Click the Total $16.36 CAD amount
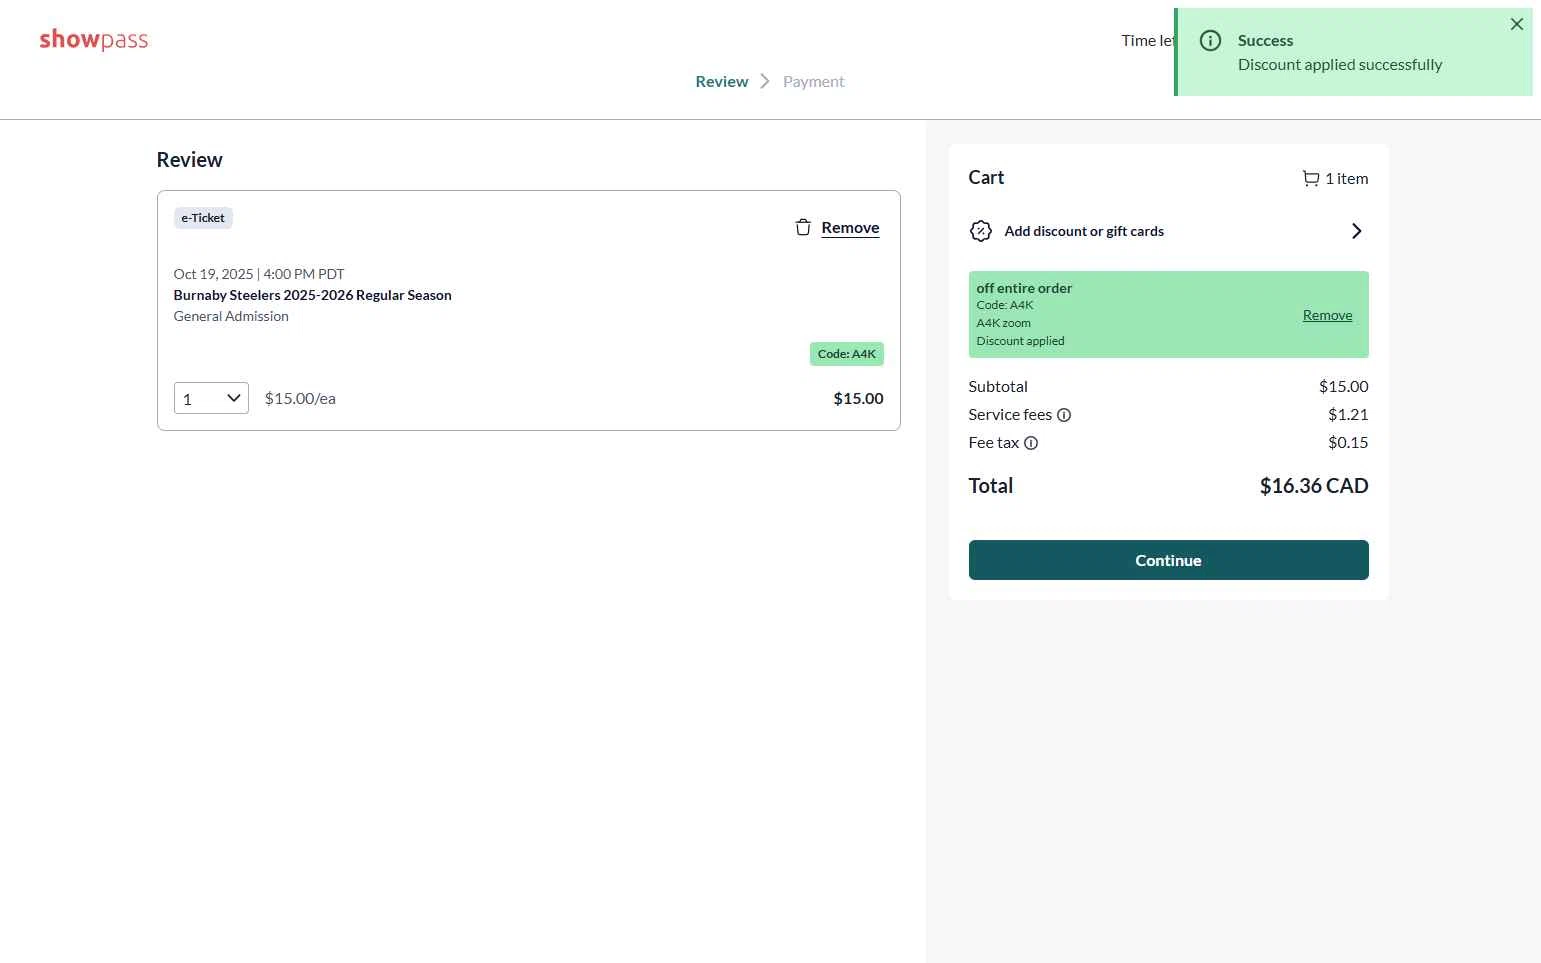 click(x=1313, y=486)
